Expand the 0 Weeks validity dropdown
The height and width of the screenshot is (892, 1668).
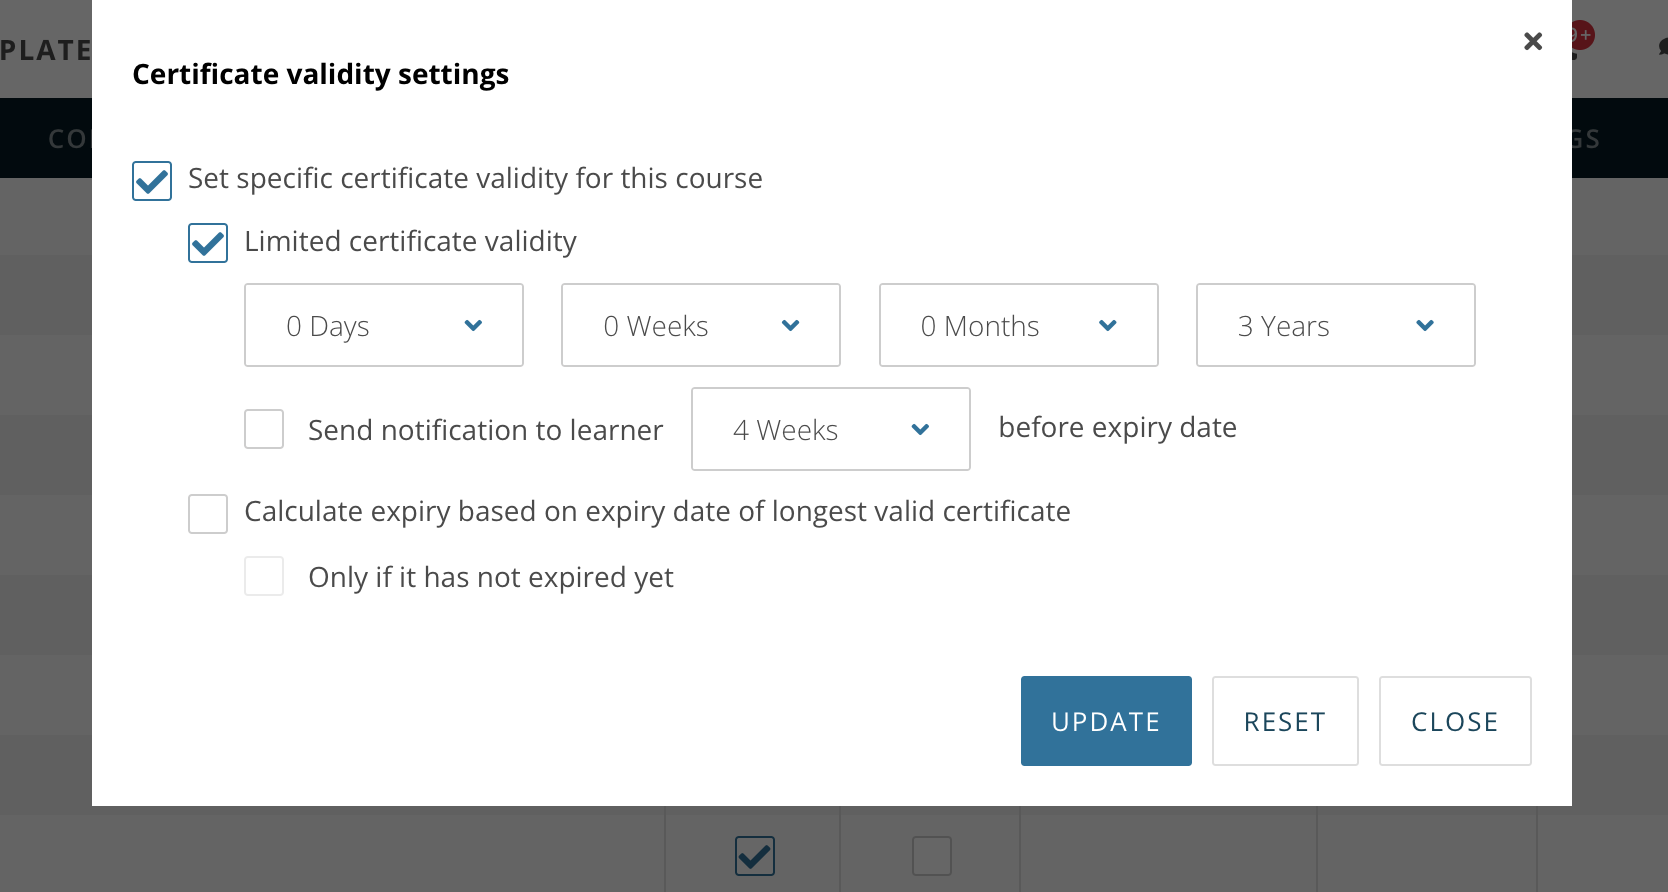[700, 325]
